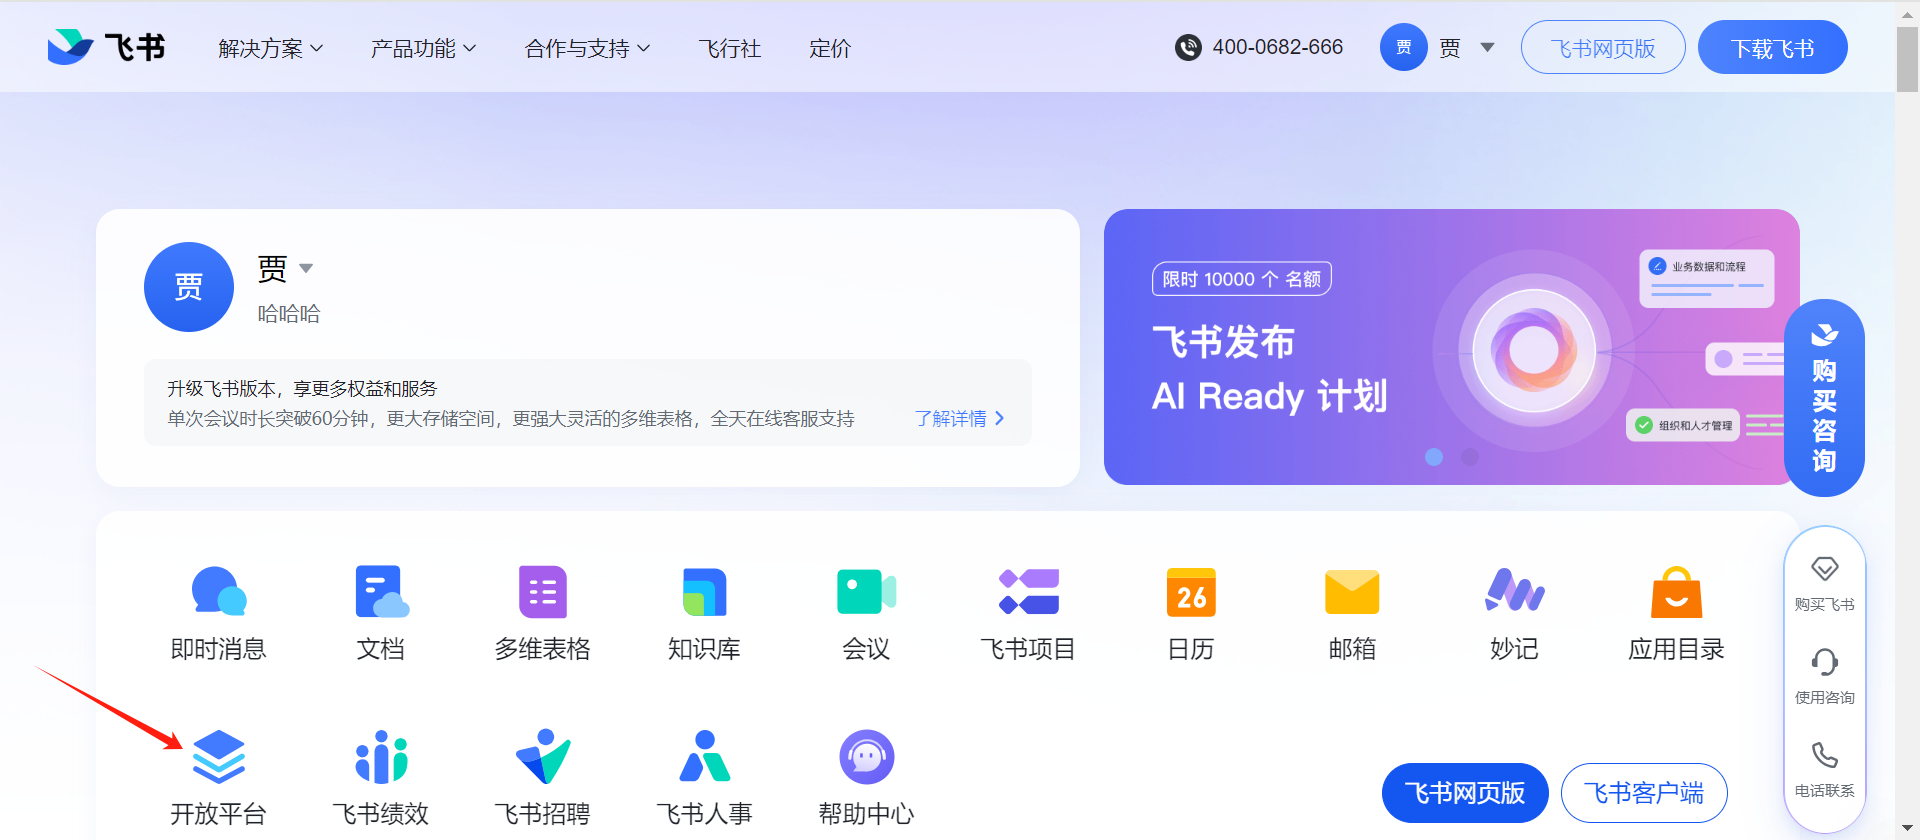Click the small 贾 avatar in the header
Viewport: 1920px width, 840px height.
coord(1404,47)
